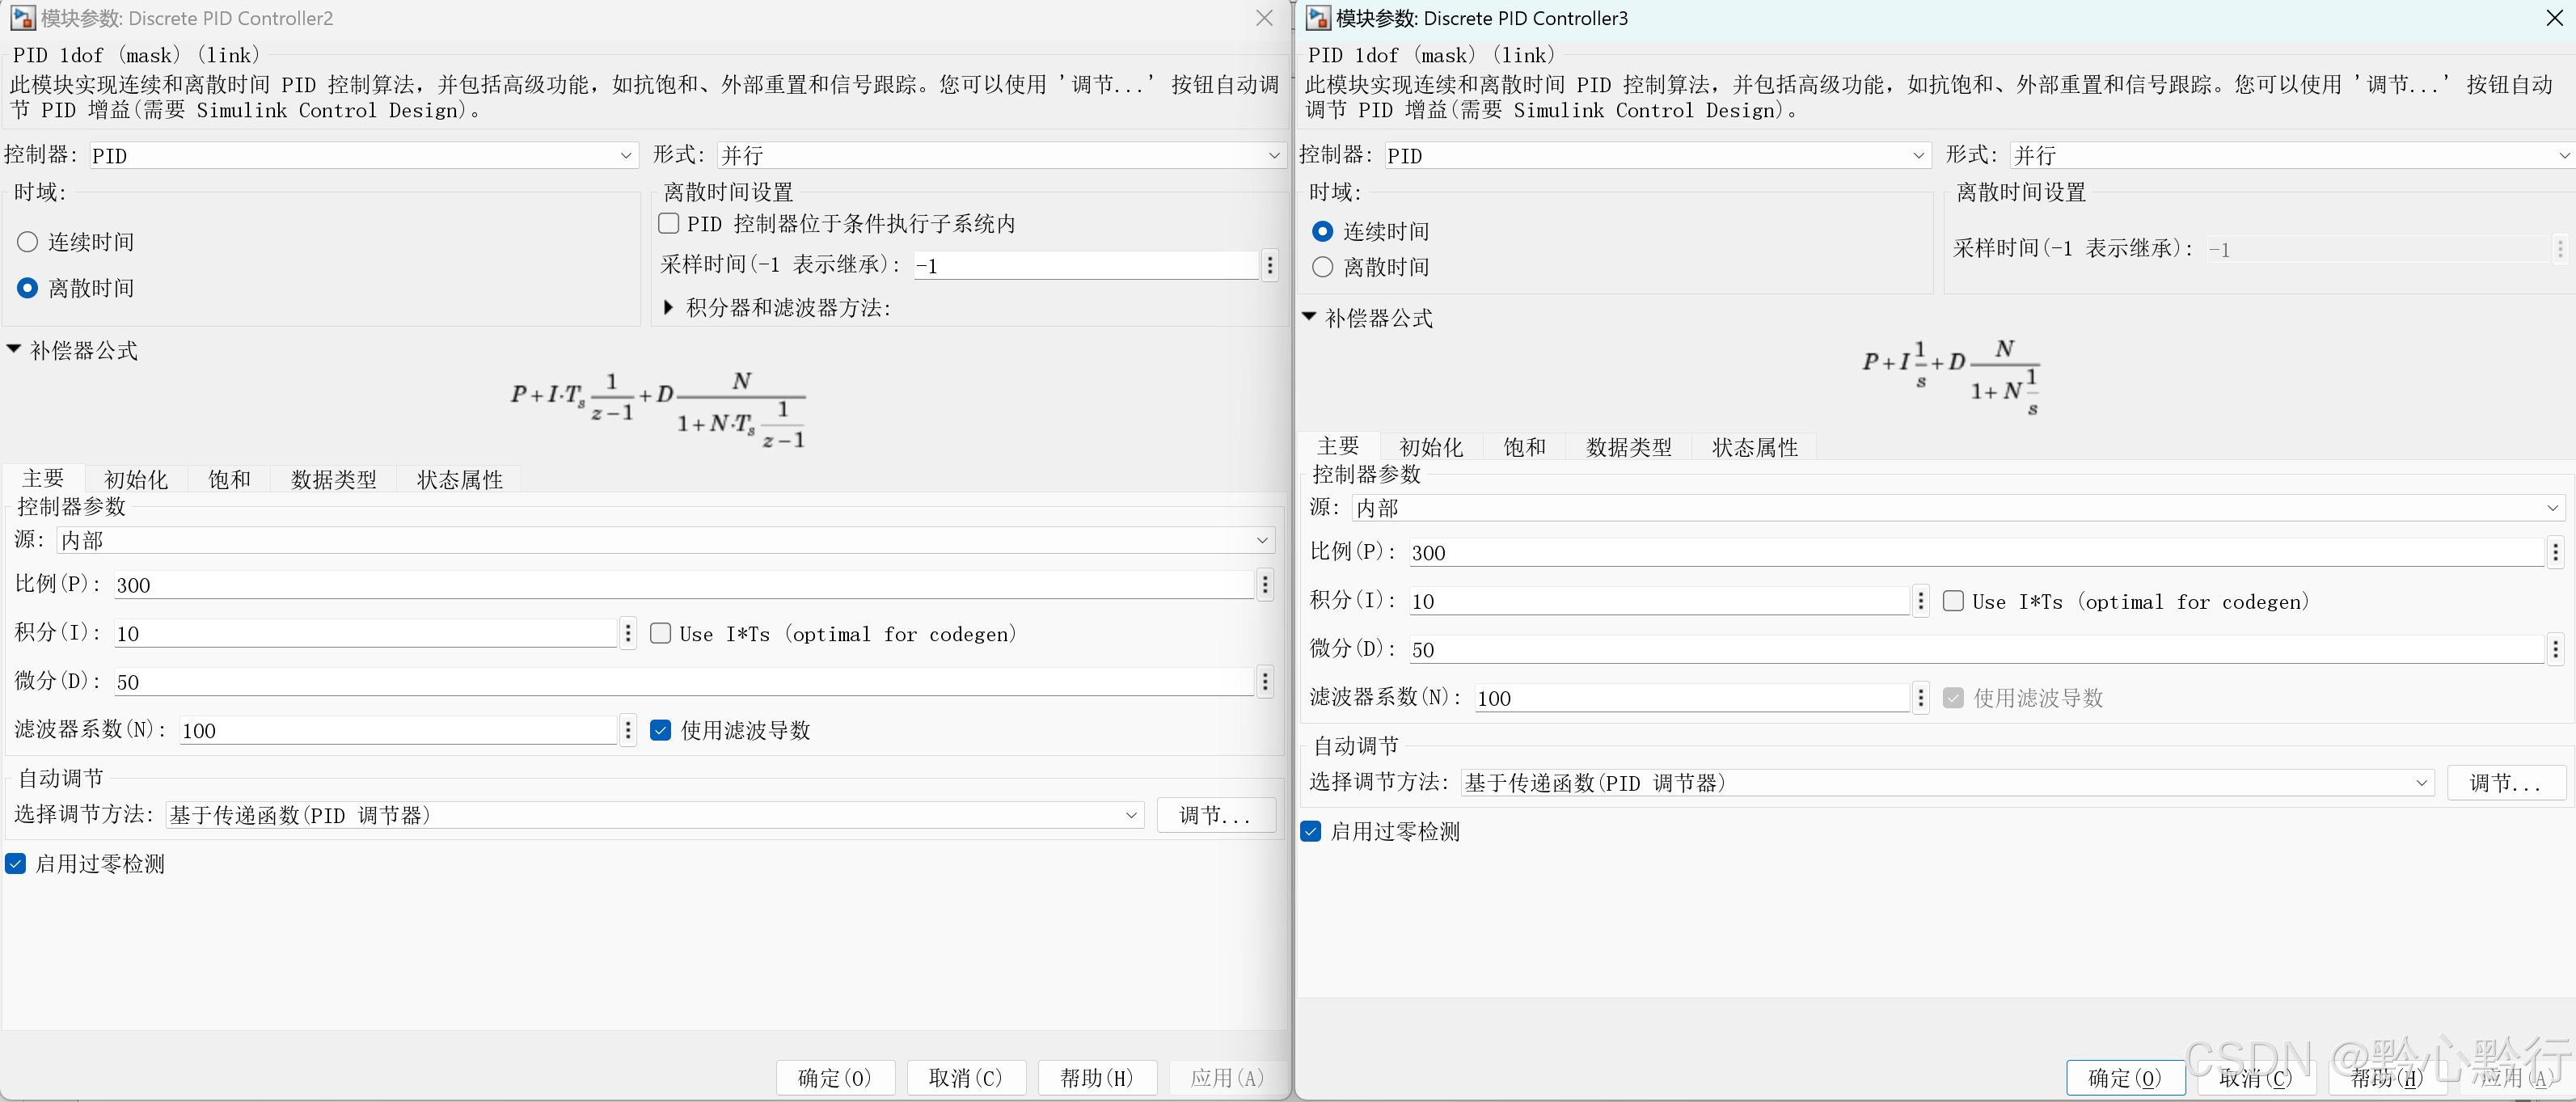Toggle 使用滤波导数 checkbox in left dialog
Image resolution: width=2576 pixels, height=1102 pixels.
(x=661, y=730)
